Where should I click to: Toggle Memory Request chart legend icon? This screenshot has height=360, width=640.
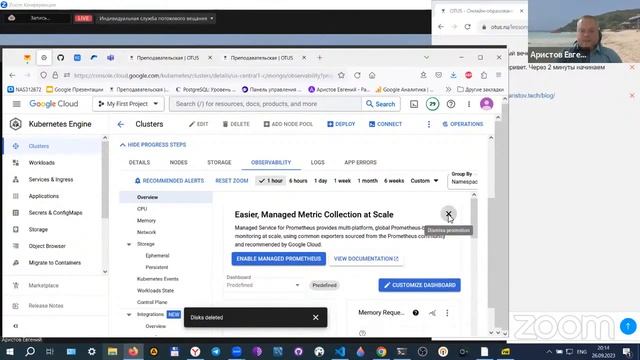[x=432, y=313]
